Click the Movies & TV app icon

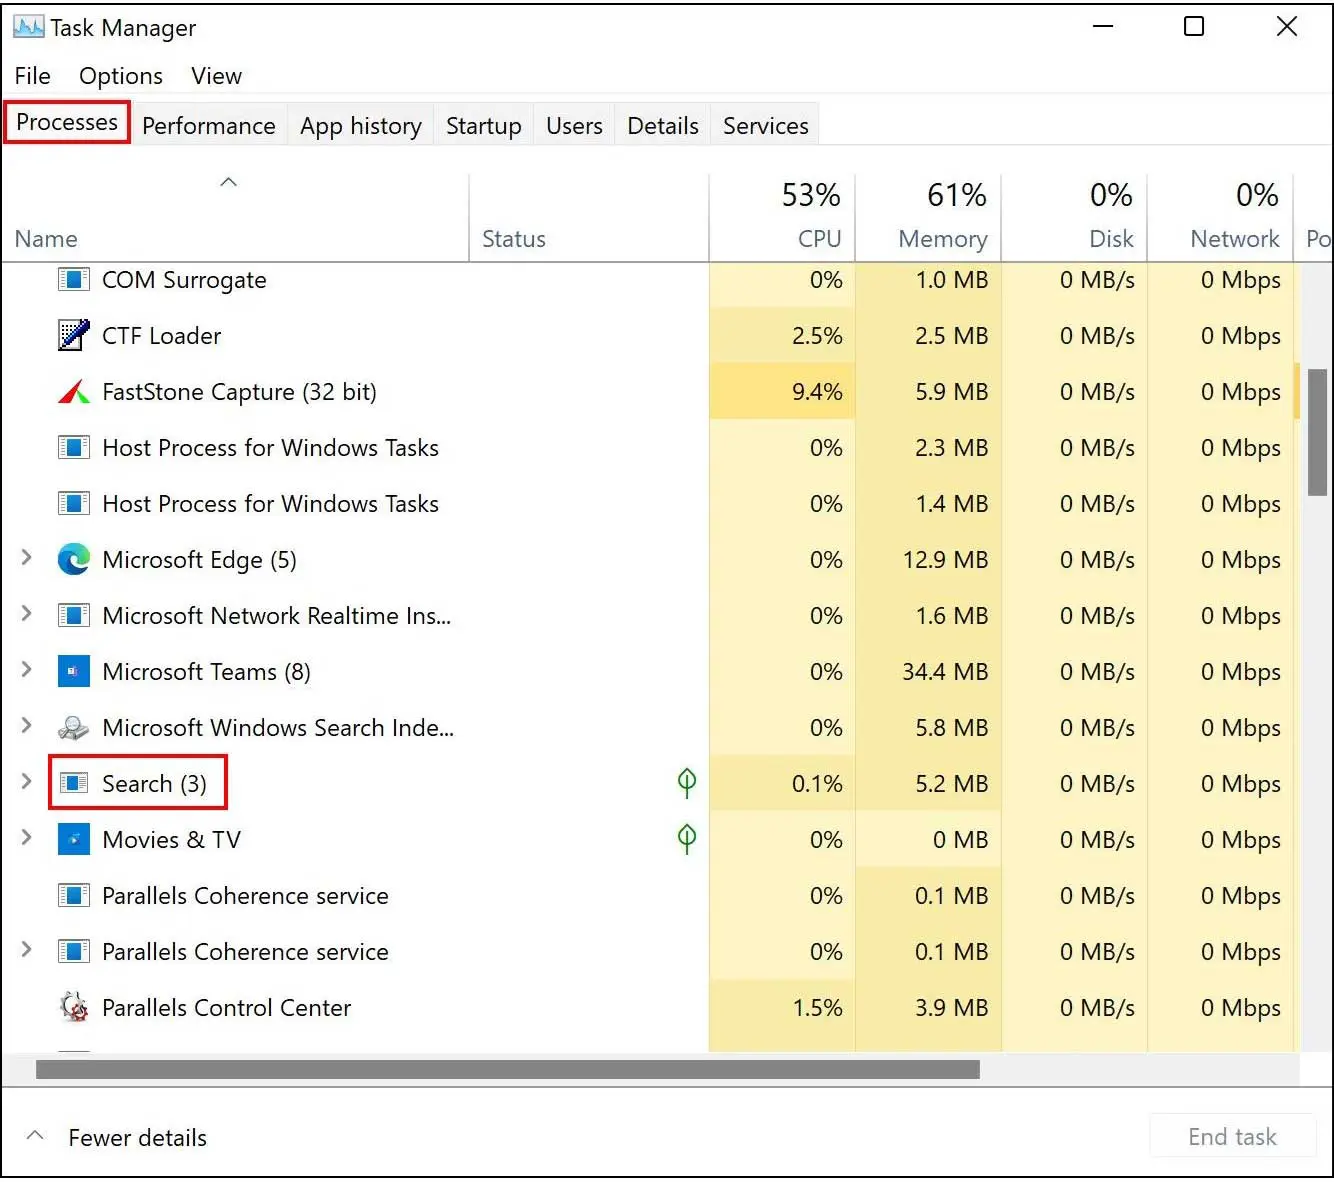(x=73, y=839)
